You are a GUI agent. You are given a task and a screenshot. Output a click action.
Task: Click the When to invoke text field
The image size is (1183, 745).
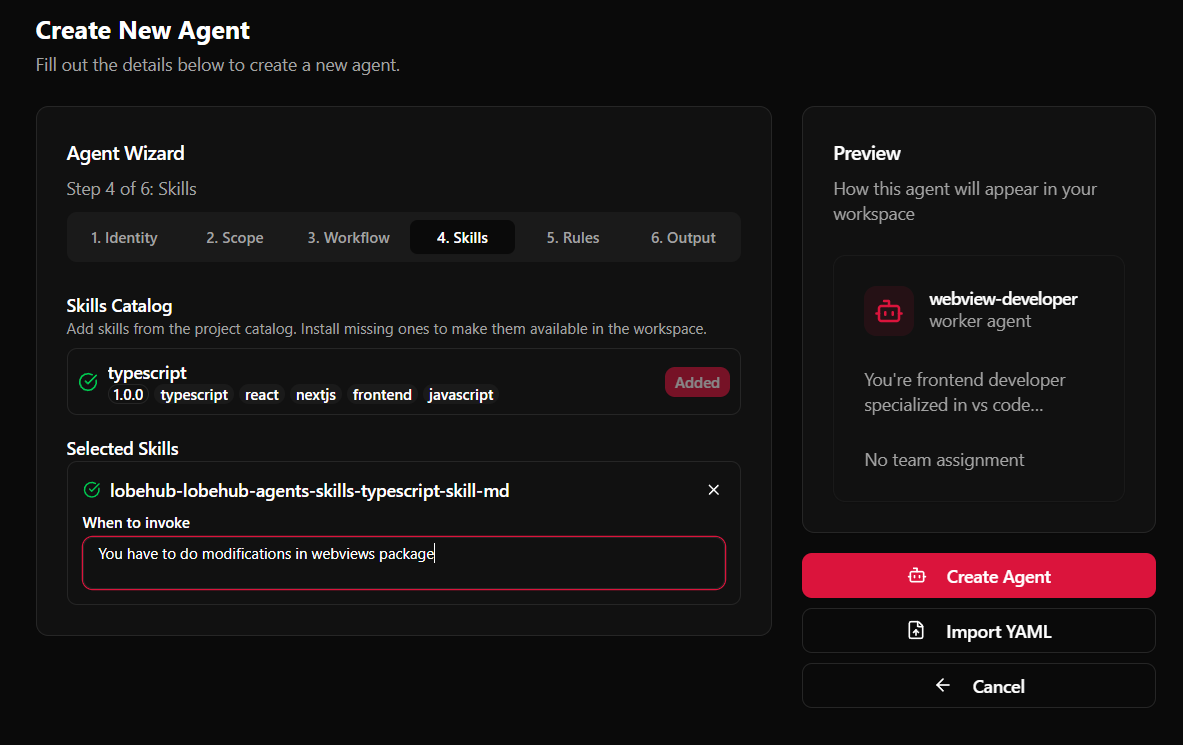pyautogui.click(x=404, y=563)
